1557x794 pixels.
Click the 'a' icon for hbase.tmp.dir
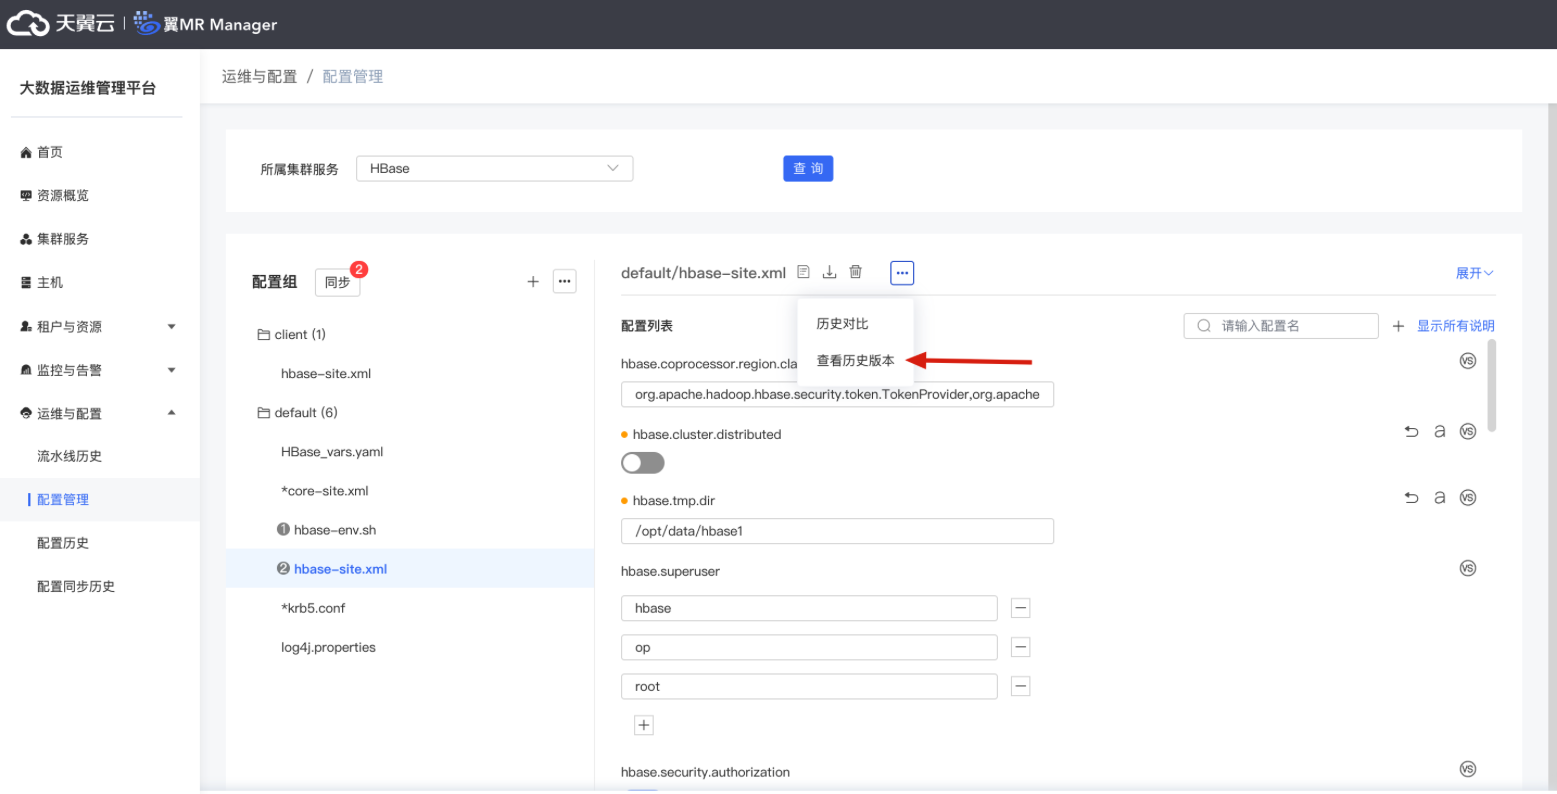(x=1440, y=498)
